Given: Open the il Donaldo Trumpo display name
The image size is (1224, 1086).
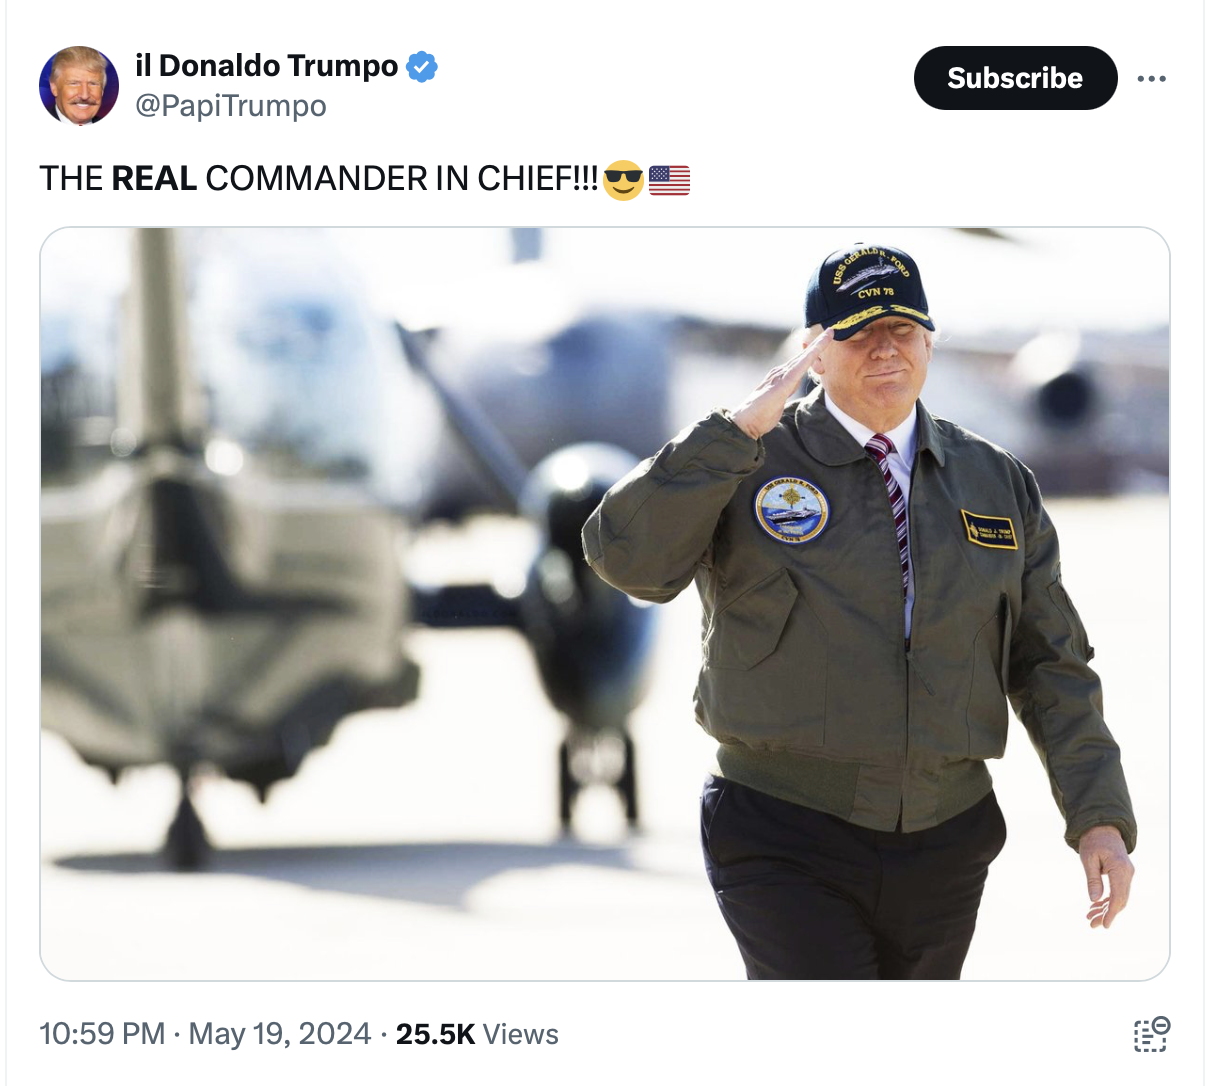Looking at the screenshot, I should (267, 66).
